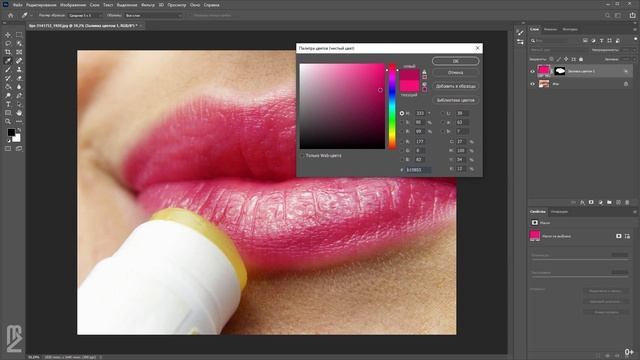Select the Horizontal Type tool
Image resolution: width=640 pixels, height=360 pixels.
tap(8, 104)
